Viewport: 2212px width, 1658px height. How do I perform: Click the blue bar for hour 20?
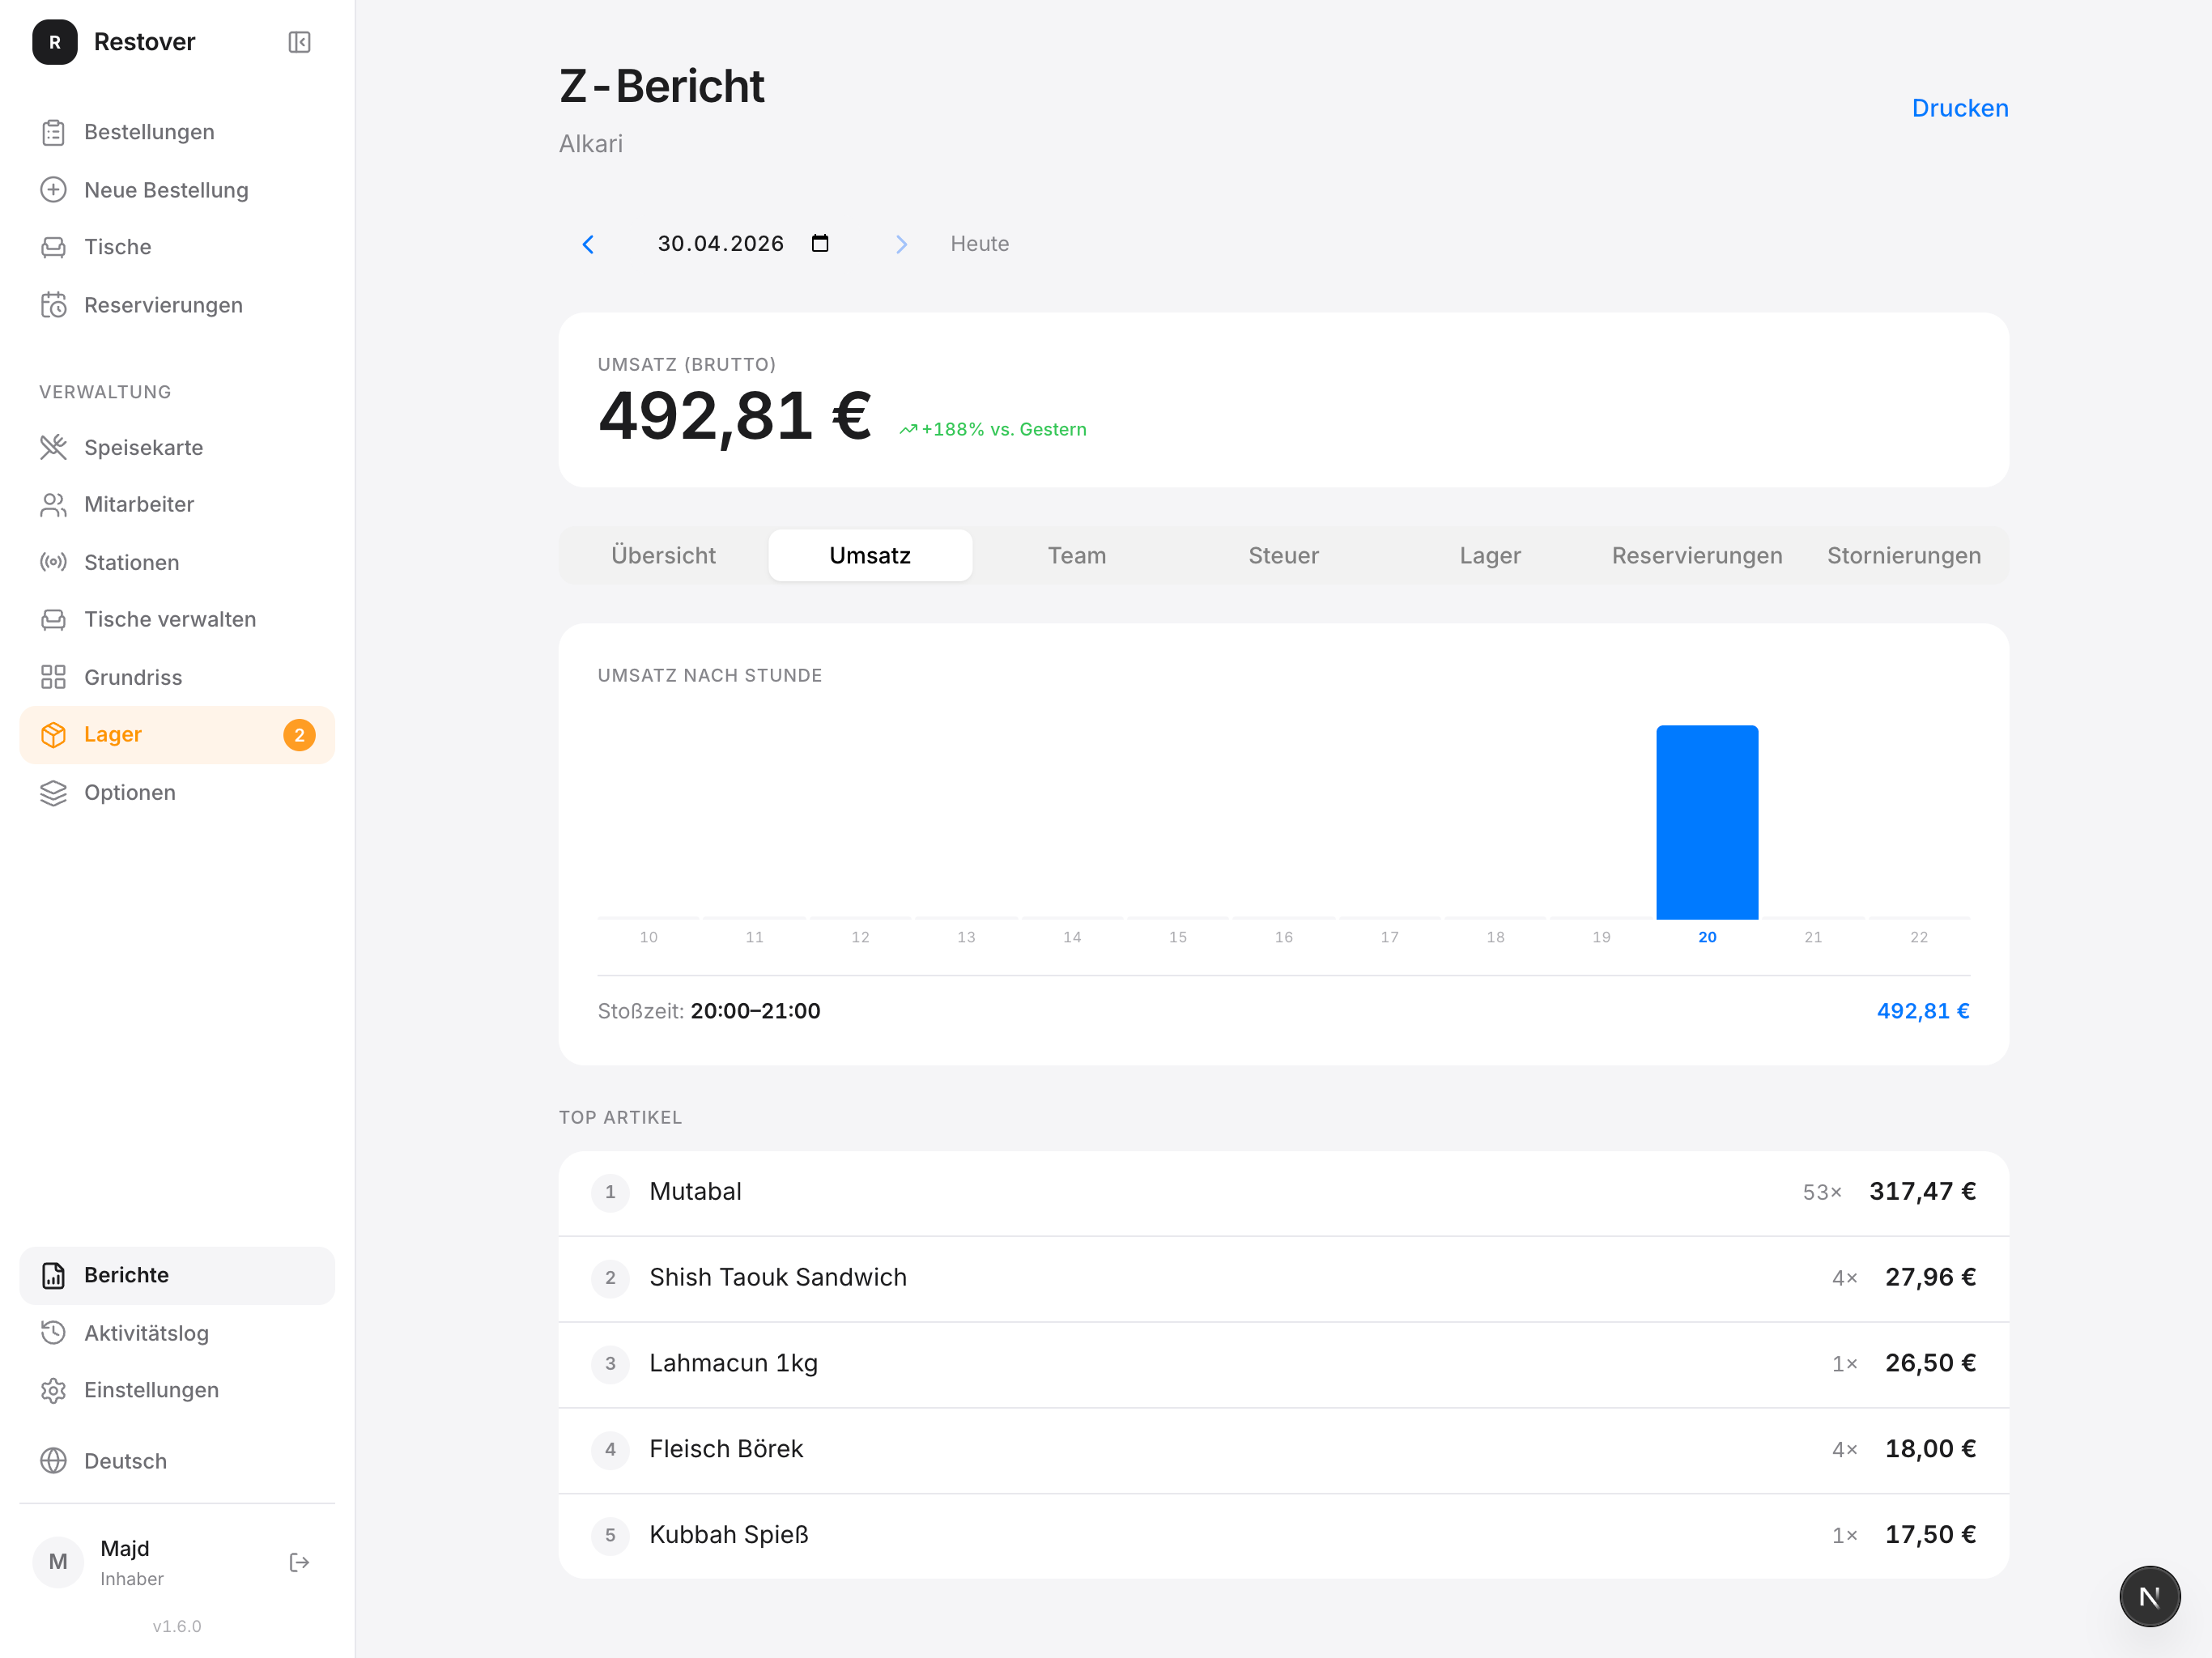(1707, 822)
